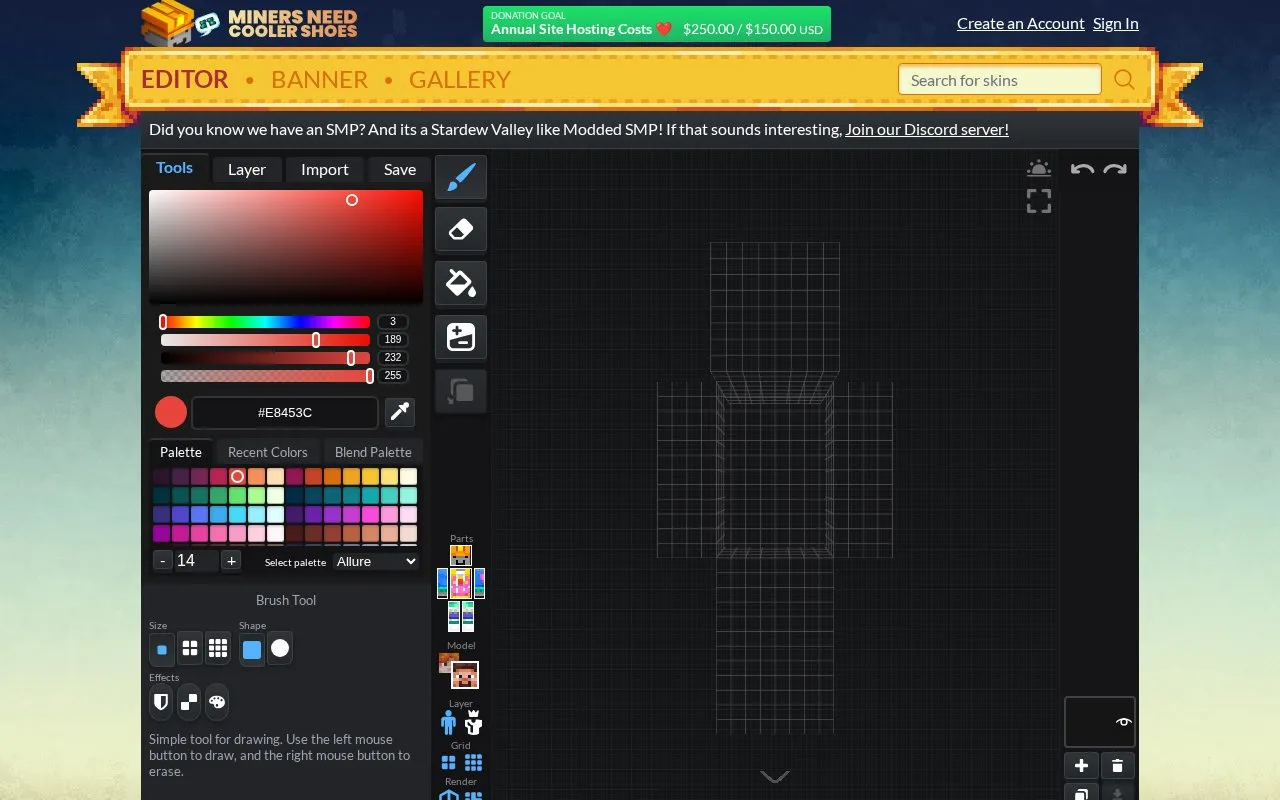Focus the Search for skins field
The width and height of the screenshot is (1280, 800).
[x=1000, y=80]
